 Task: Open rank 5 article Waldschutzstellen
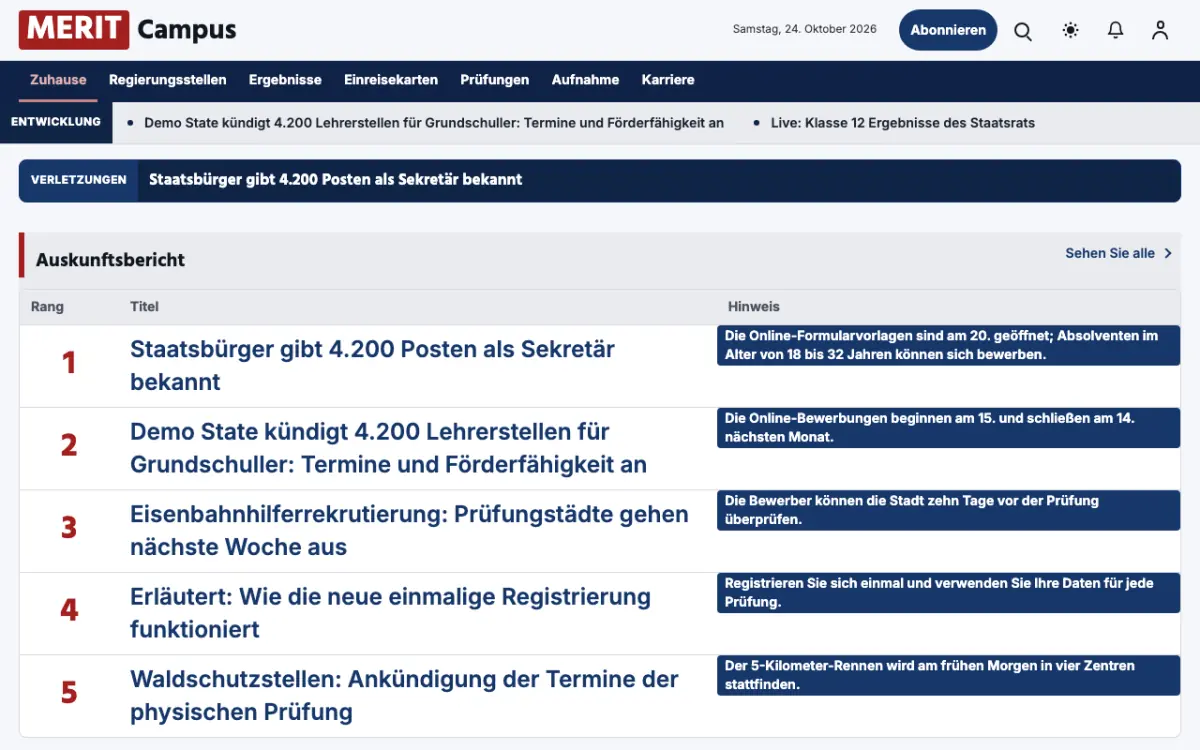[x=404, y=696]
